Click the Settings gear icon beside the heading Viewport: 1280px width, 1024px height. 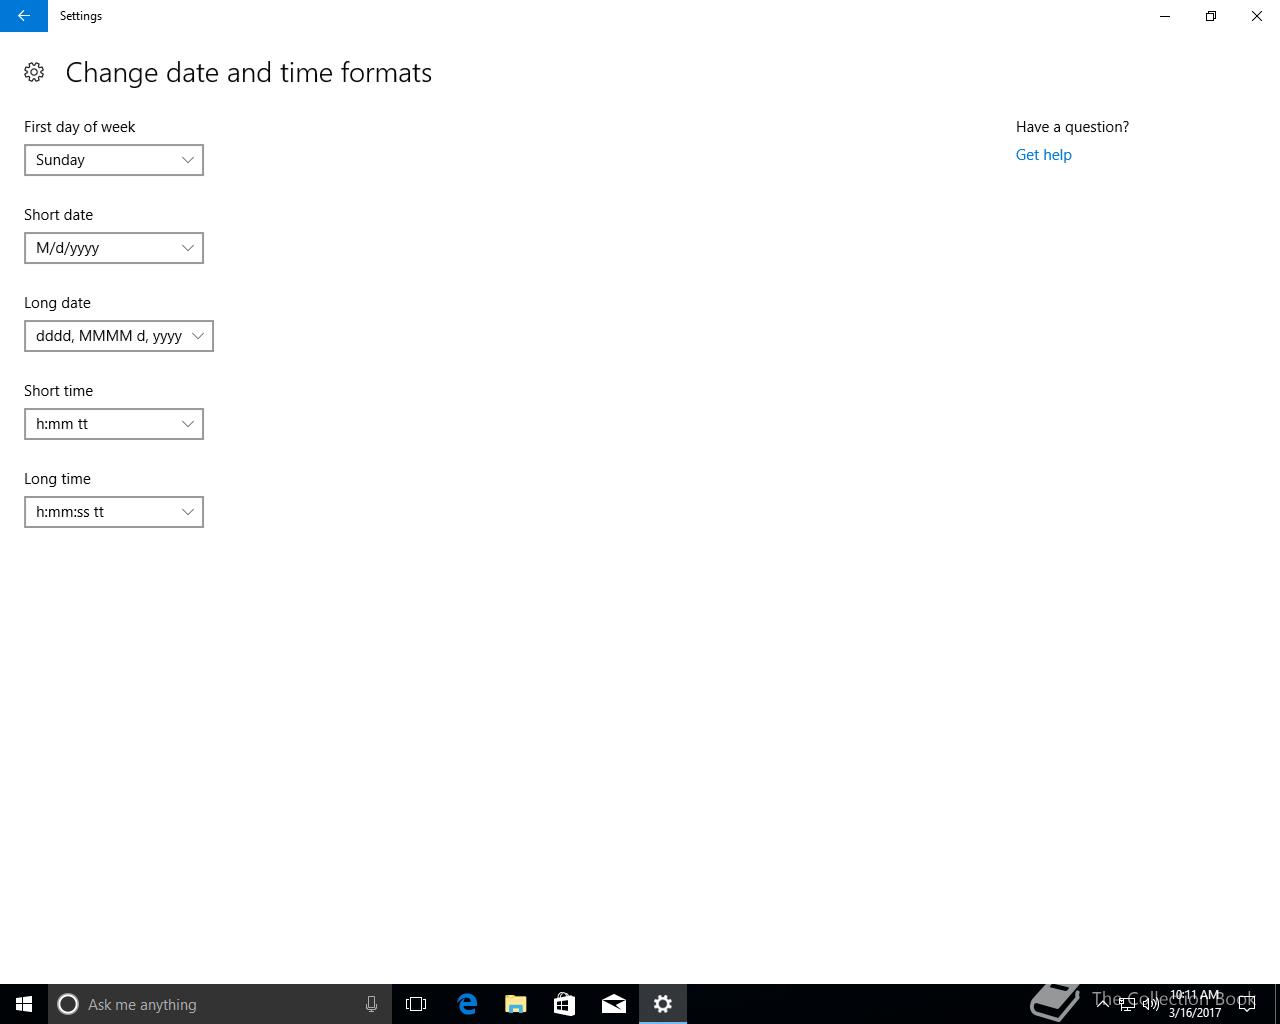[x=34, y=72]
